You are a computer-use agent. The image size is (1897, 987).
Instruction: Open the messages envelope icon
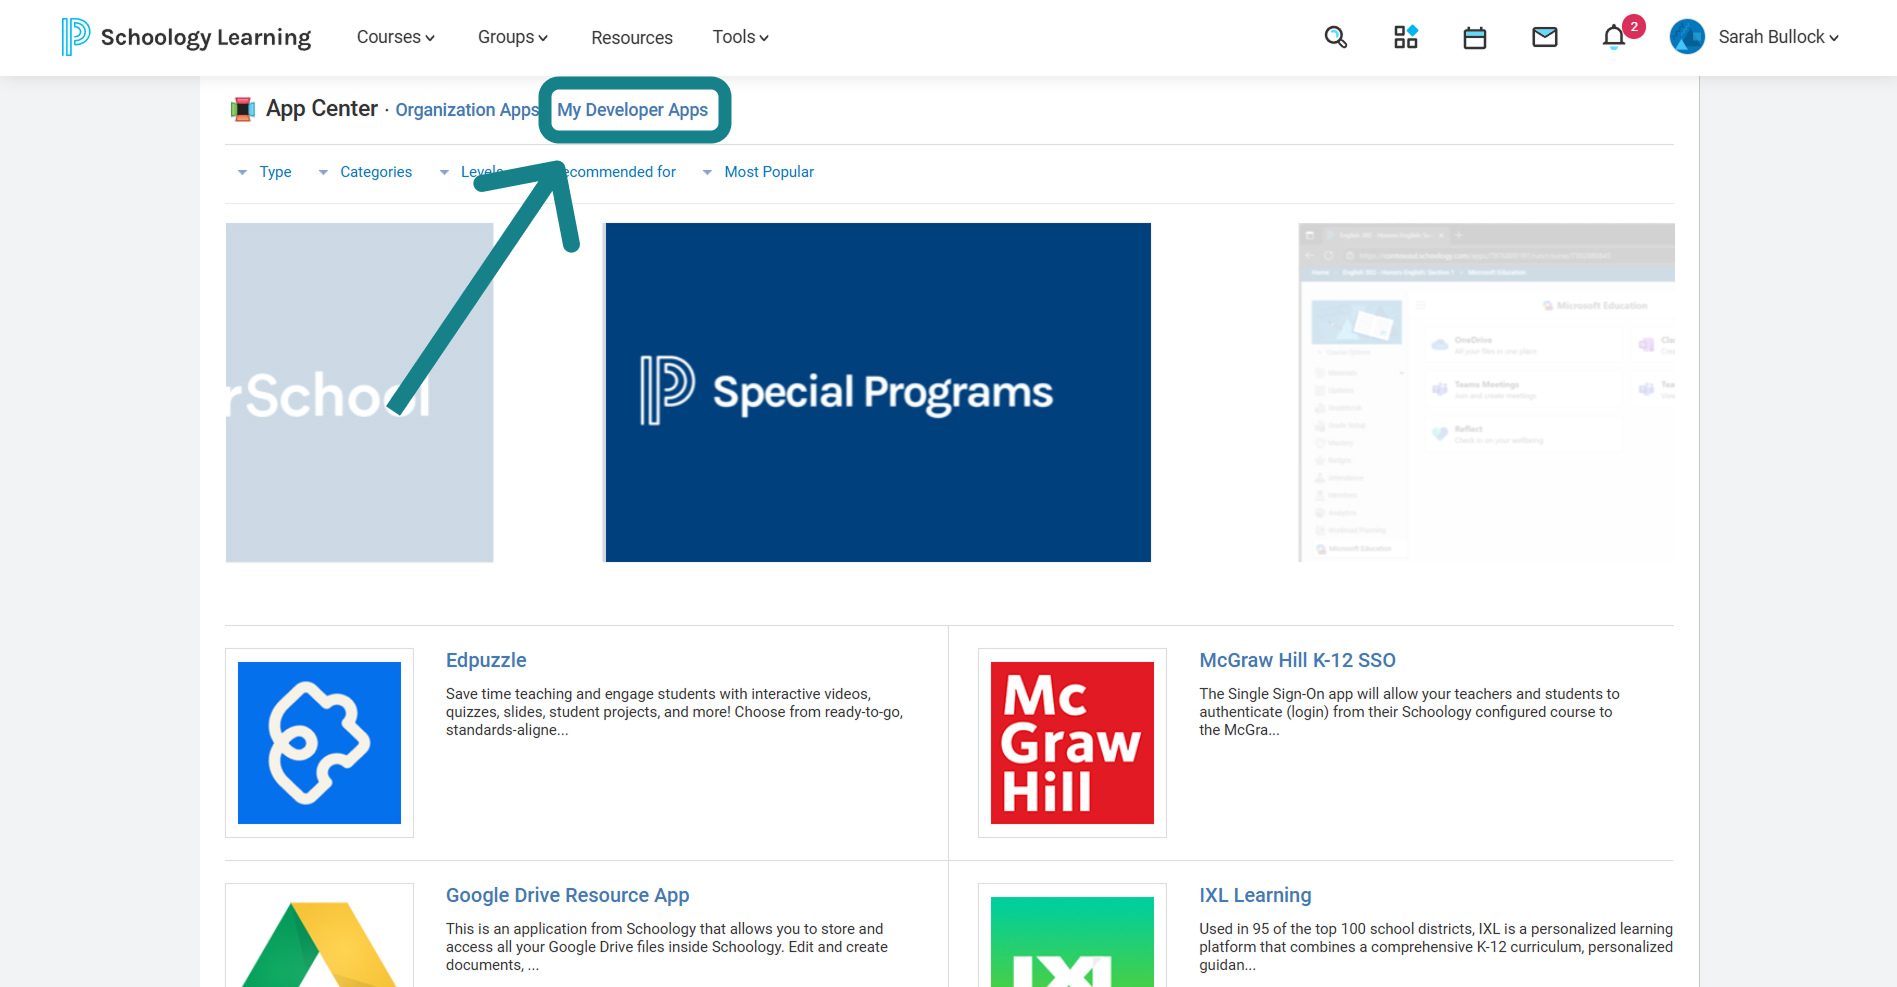click(x=1545, y=37)
